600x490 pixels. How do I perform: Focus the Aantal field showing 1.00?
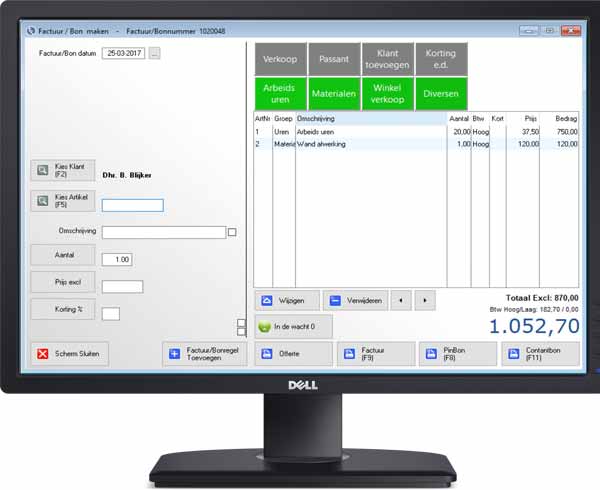(117, 259)
